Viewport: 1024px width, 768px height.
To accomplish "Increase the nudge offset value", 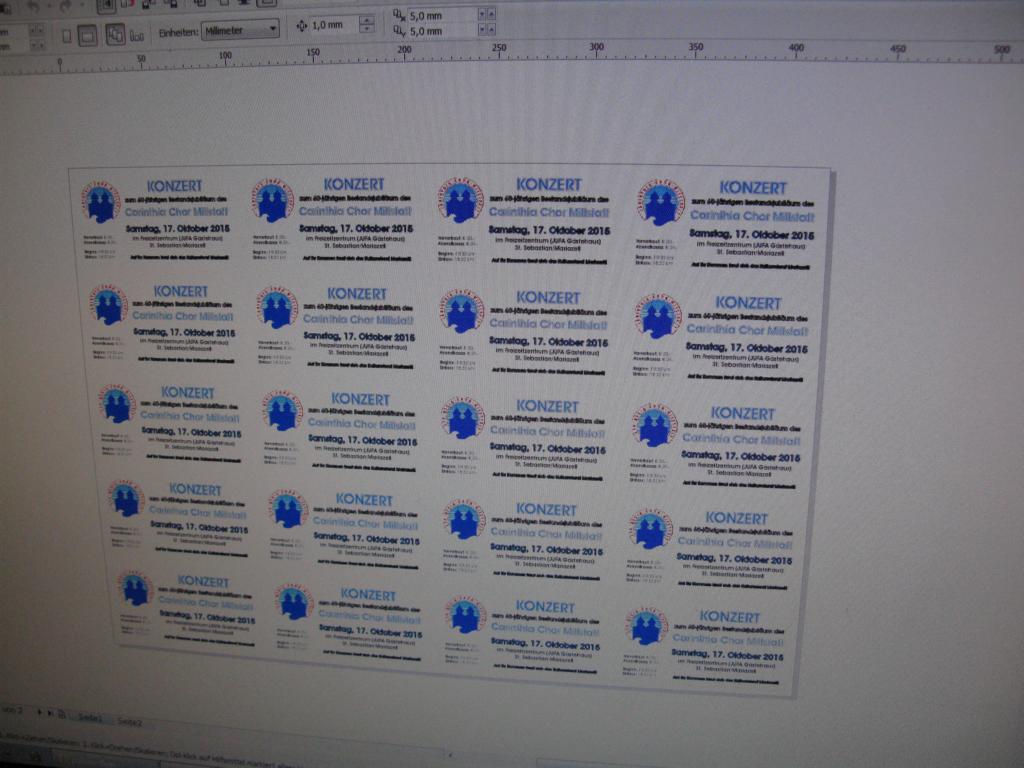I will [x=366, y=20].
